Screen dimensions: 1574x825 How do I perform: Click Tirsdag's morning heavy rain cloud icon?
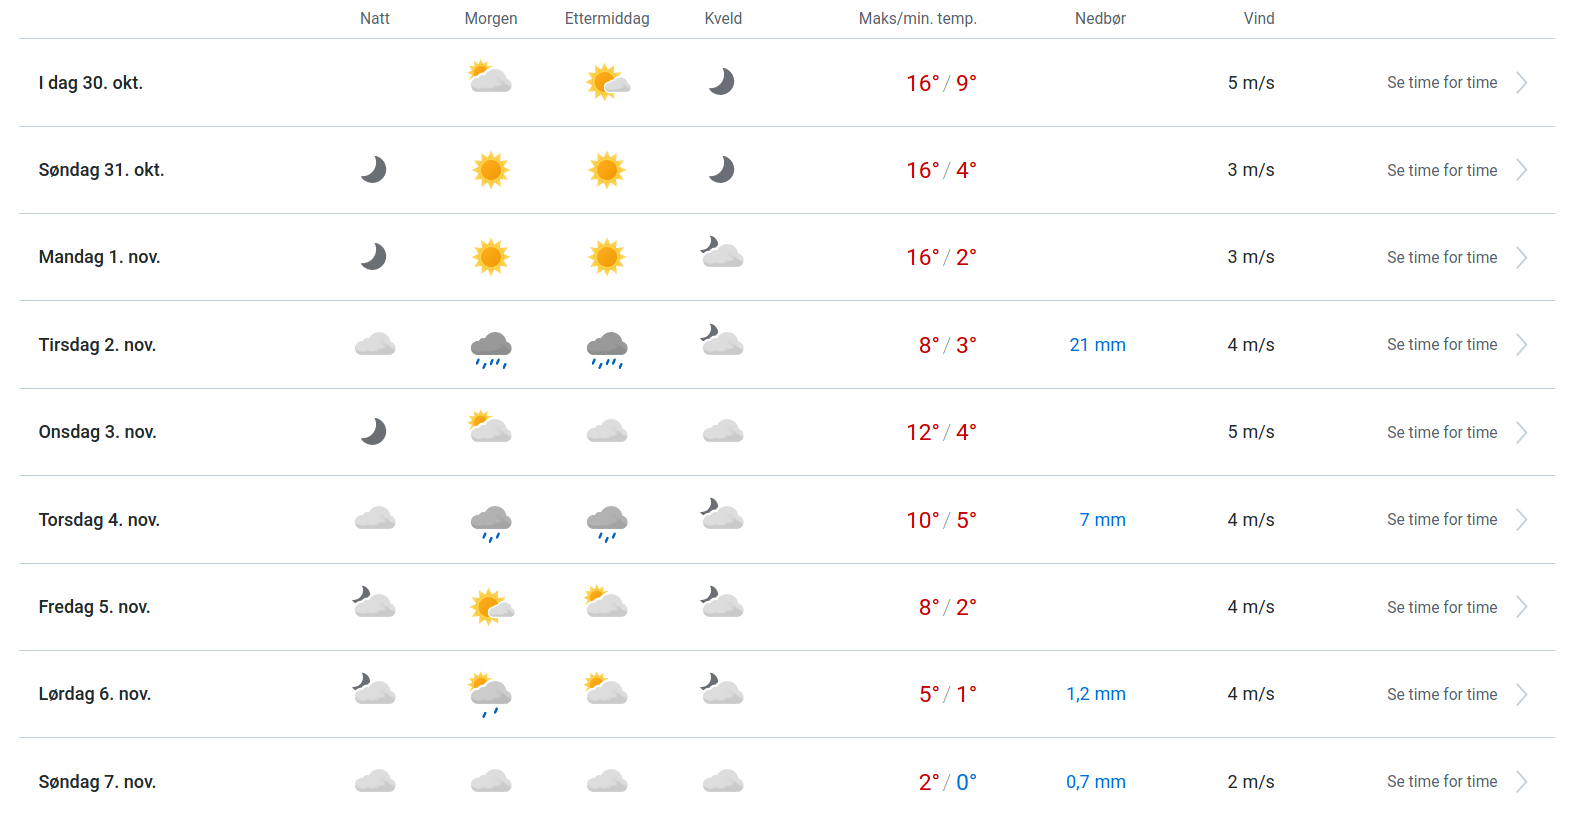491,349
